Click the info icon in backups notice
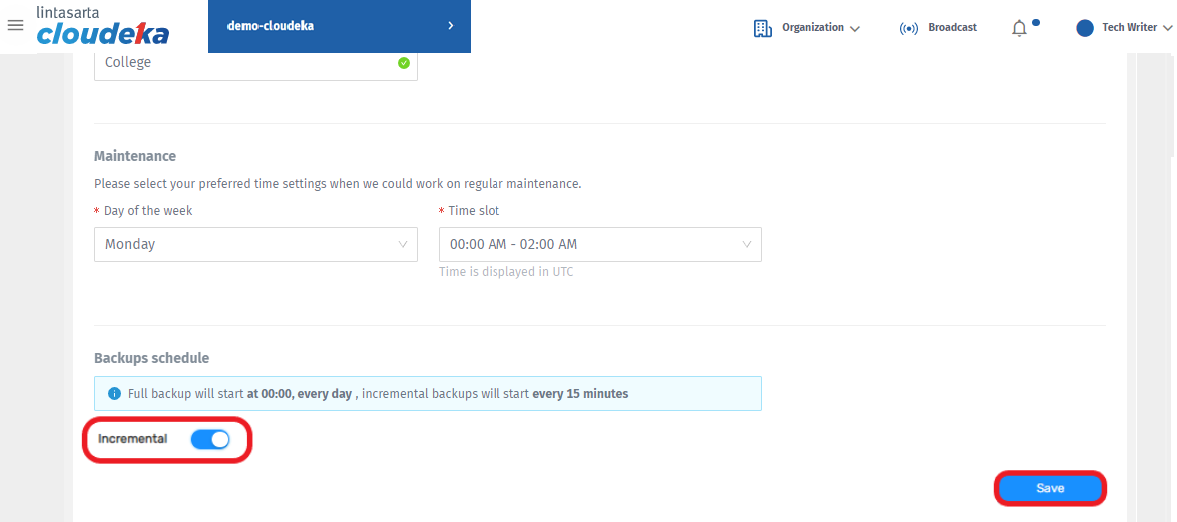The image size is (1177, 522). pyautogui.click(x=114, y=394)
